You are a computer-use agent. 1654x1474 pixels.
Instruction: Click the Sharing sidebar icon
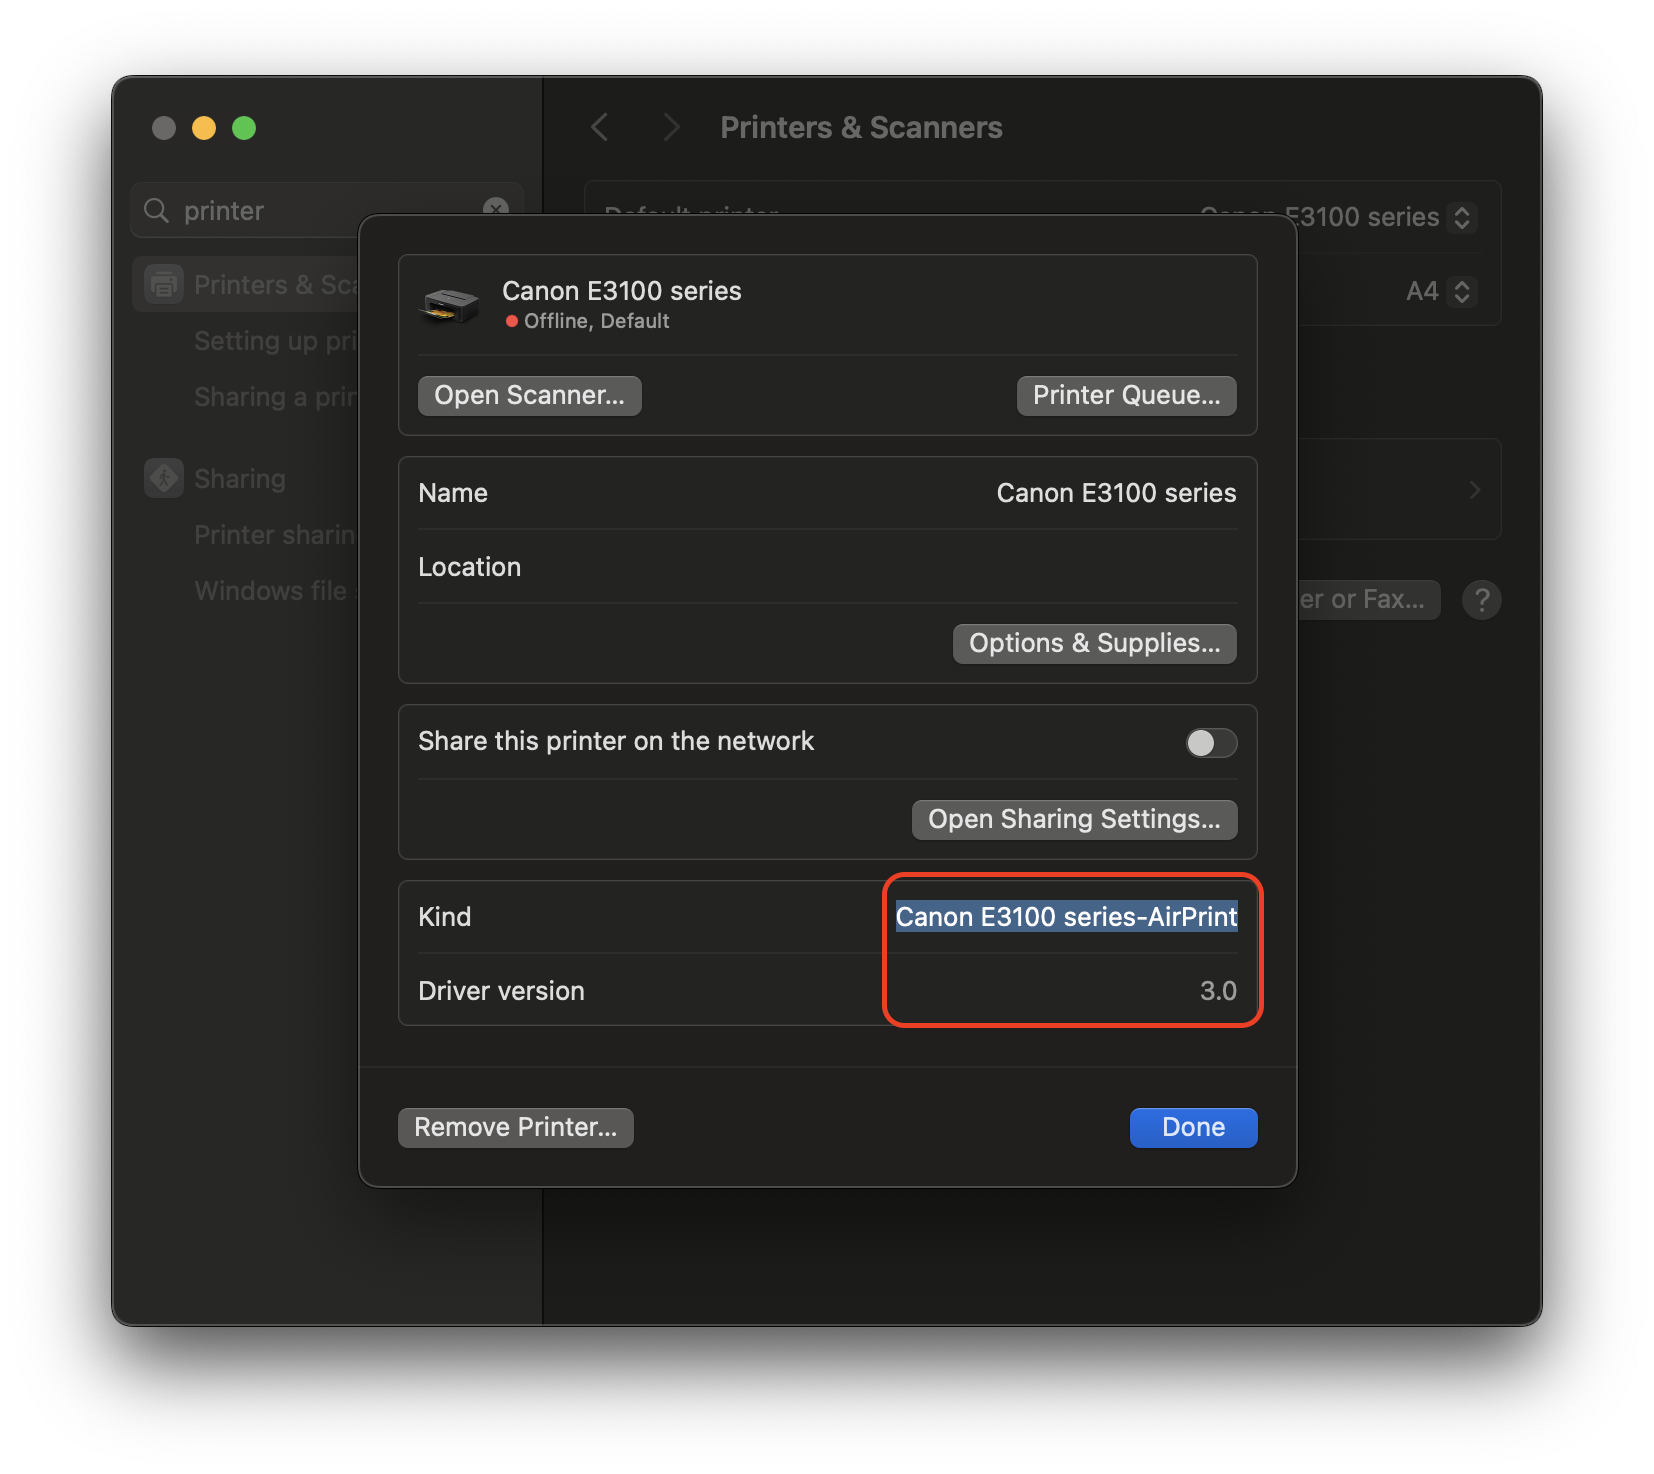[164, 478]
